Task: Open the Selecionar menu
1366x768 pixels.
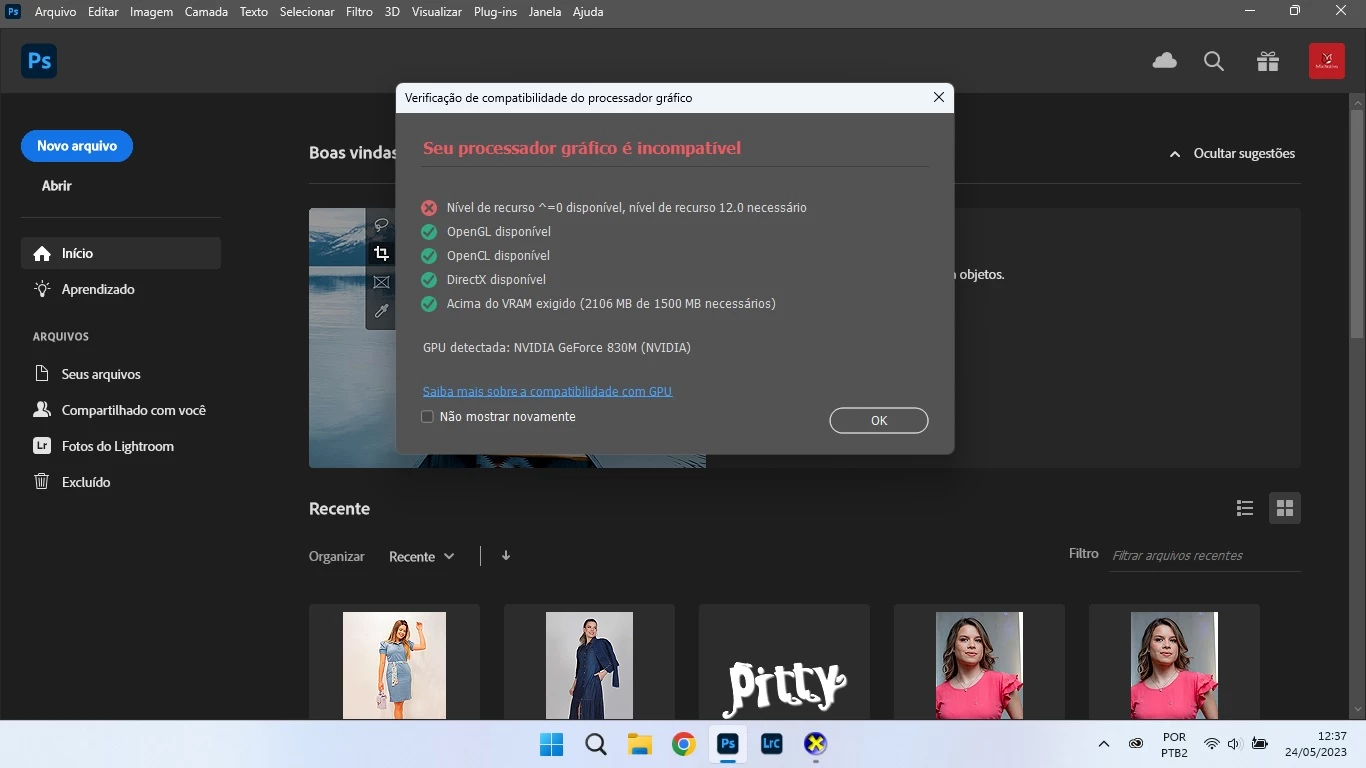Action: [307, 12]
